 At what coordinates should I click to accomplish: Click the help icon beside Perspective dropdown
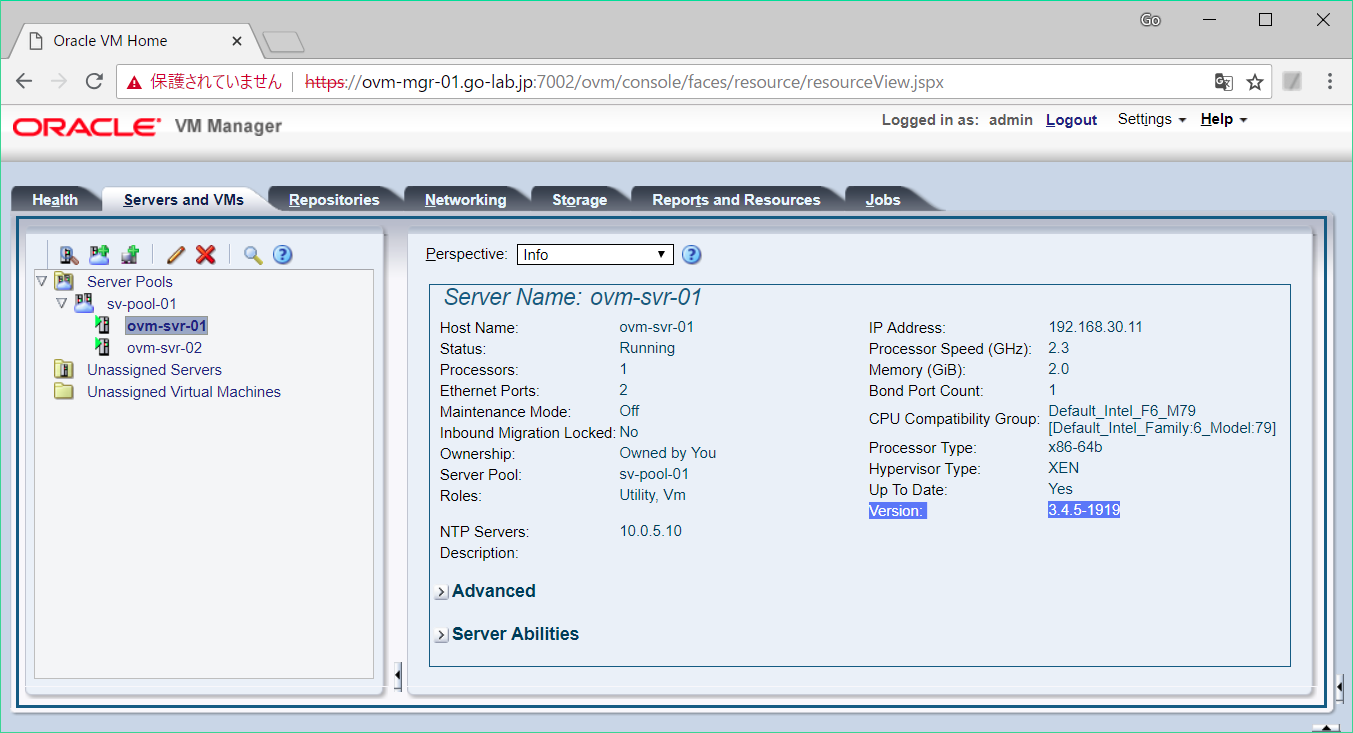pos(691,255)
